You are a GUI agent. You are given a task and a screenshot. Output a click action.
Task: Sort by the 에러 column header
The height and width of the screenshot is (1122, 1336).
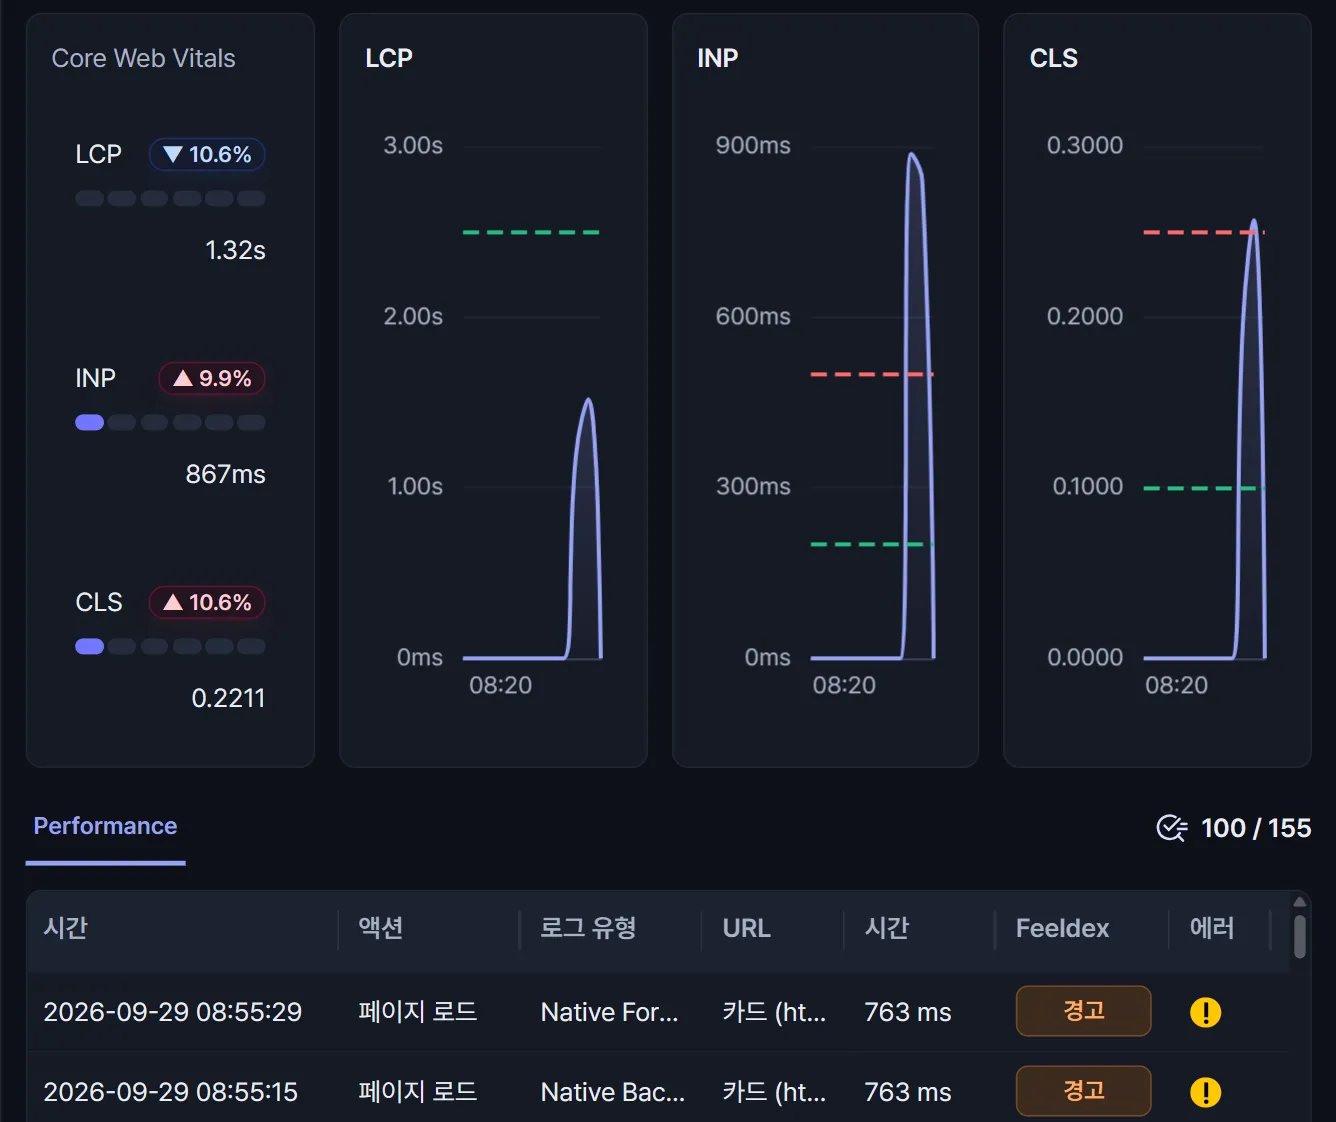point(1211,928)
